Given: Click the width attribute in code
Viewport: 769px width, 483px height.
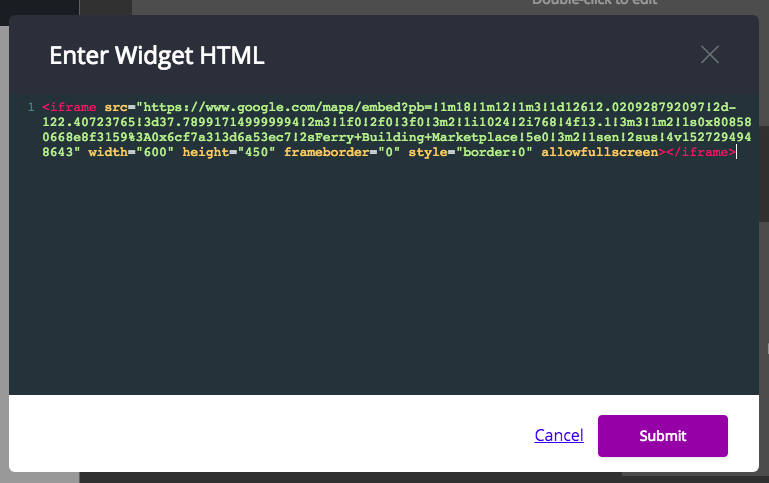Looking at the screenshot, I should pyautogui.click(x=108, y=152).
